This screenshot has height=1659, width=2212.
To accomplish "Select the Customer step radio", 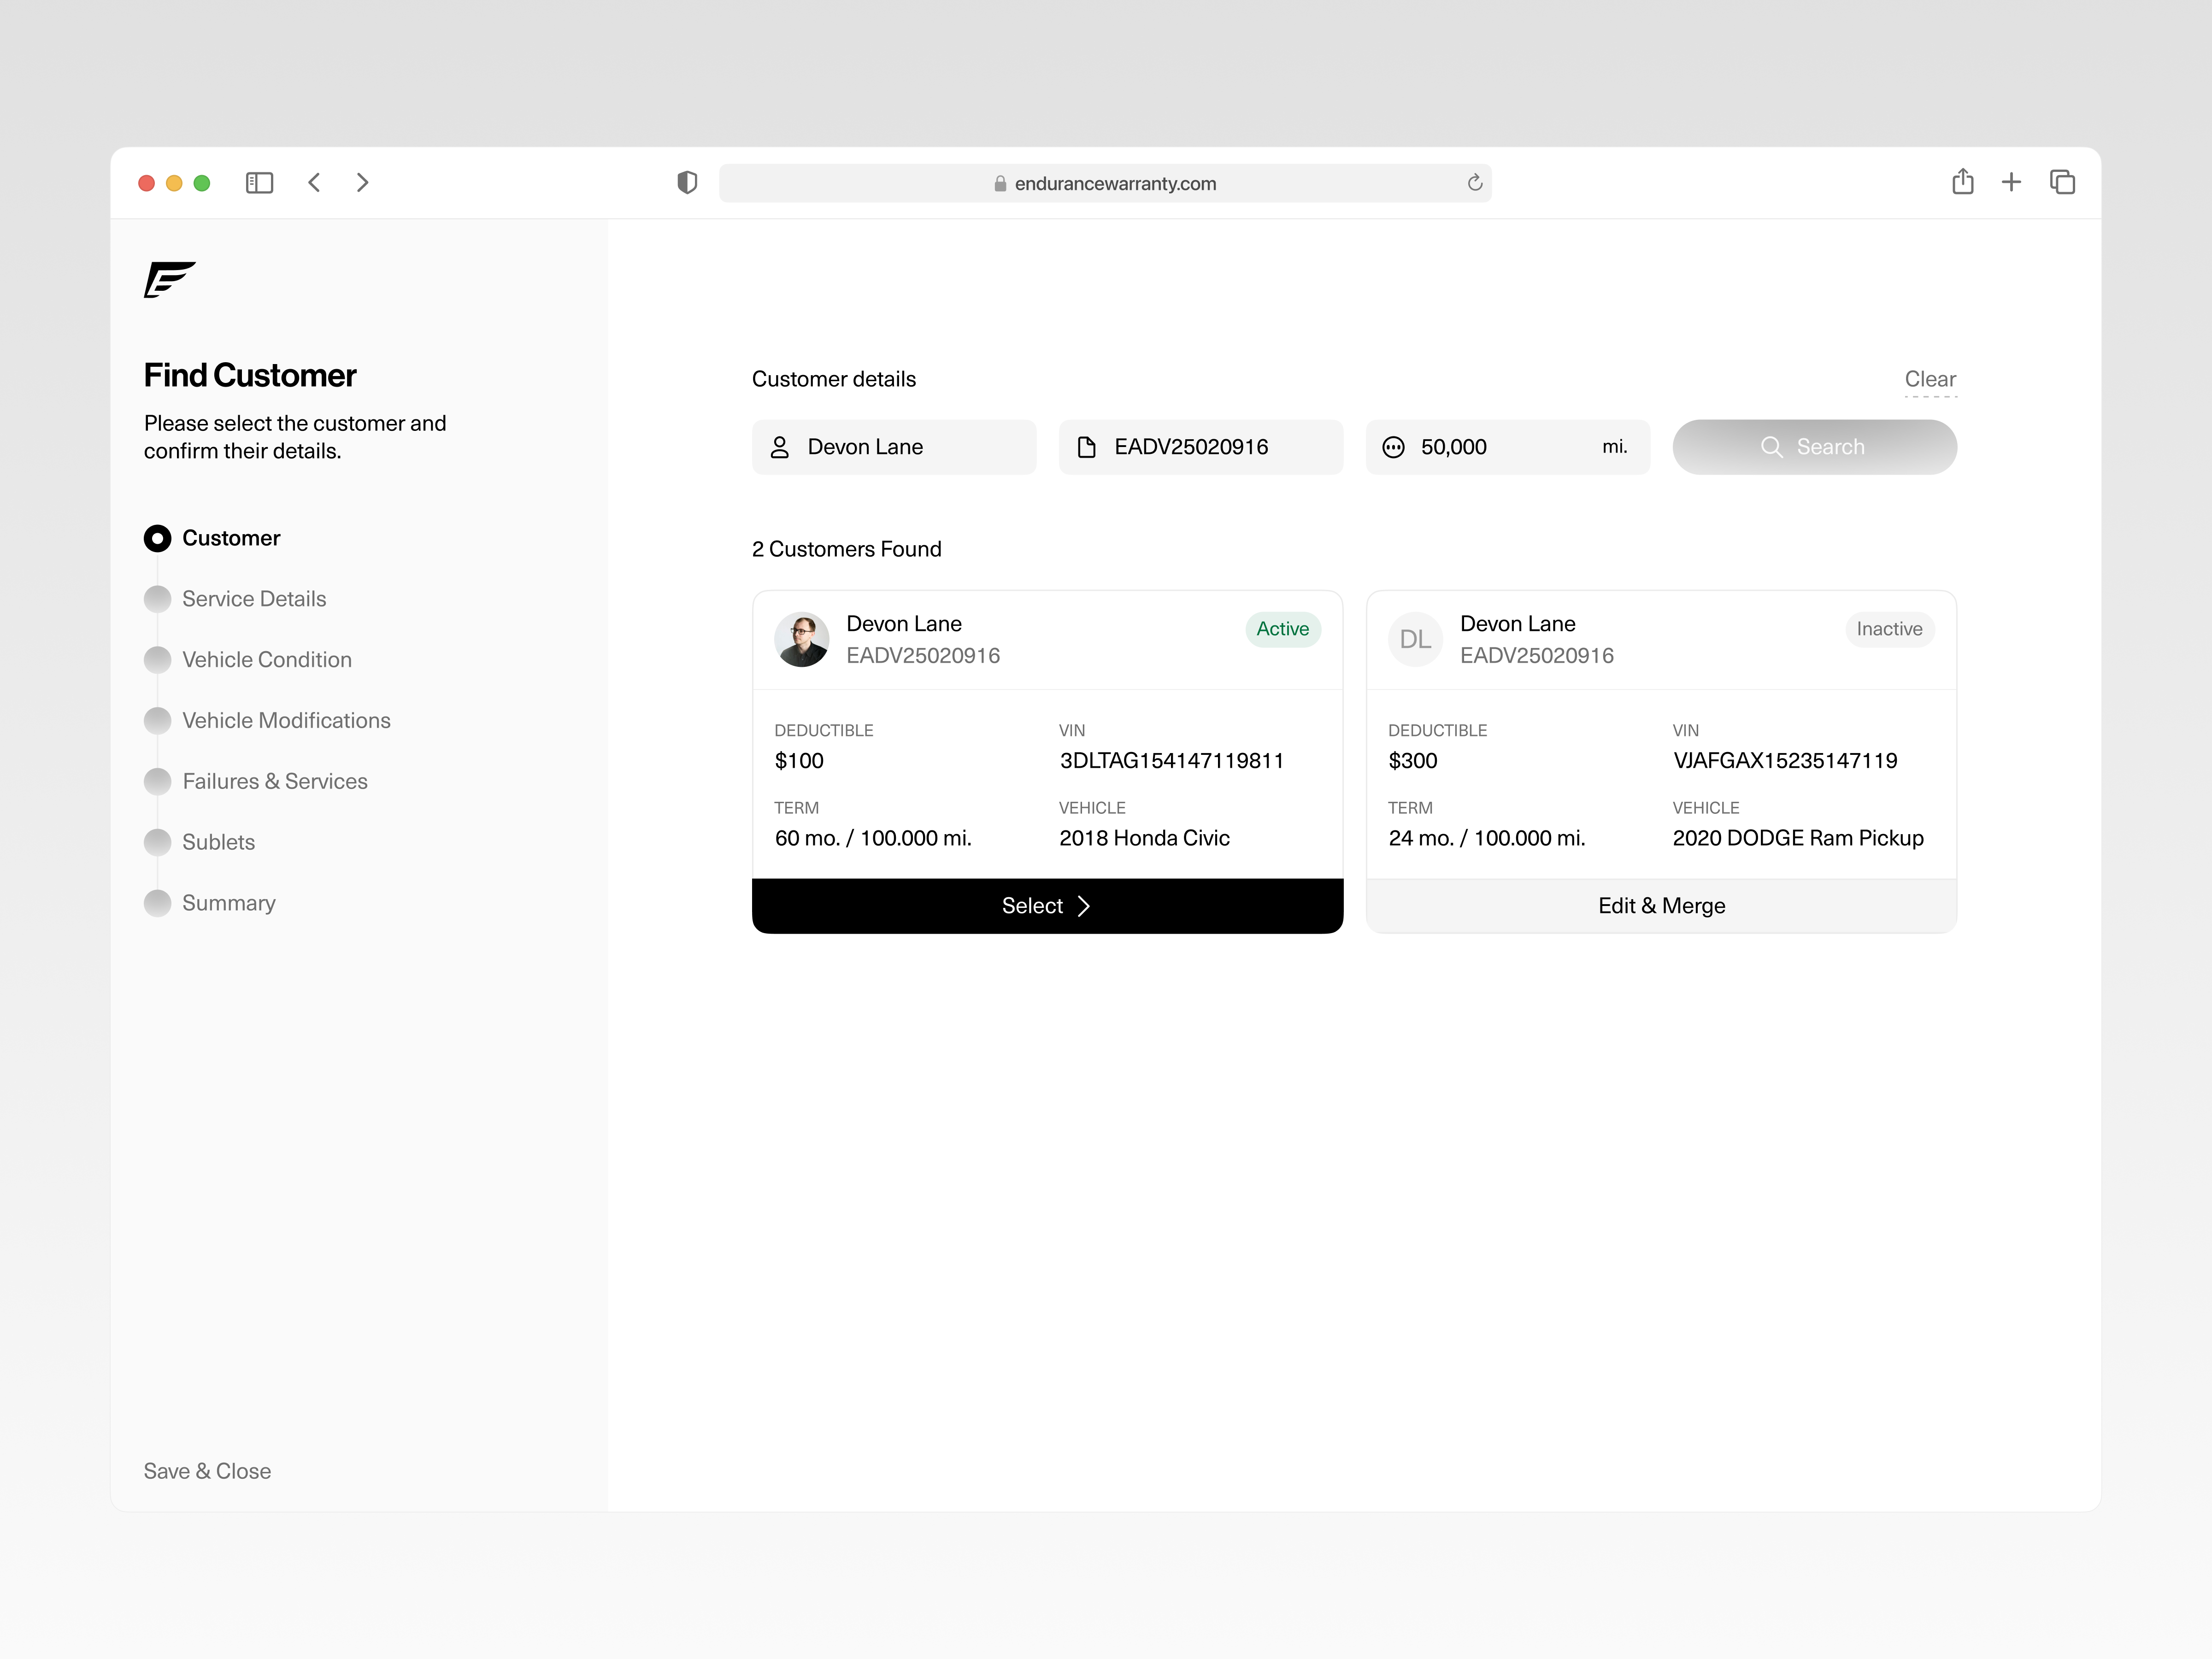I will [x=157, y=538].
